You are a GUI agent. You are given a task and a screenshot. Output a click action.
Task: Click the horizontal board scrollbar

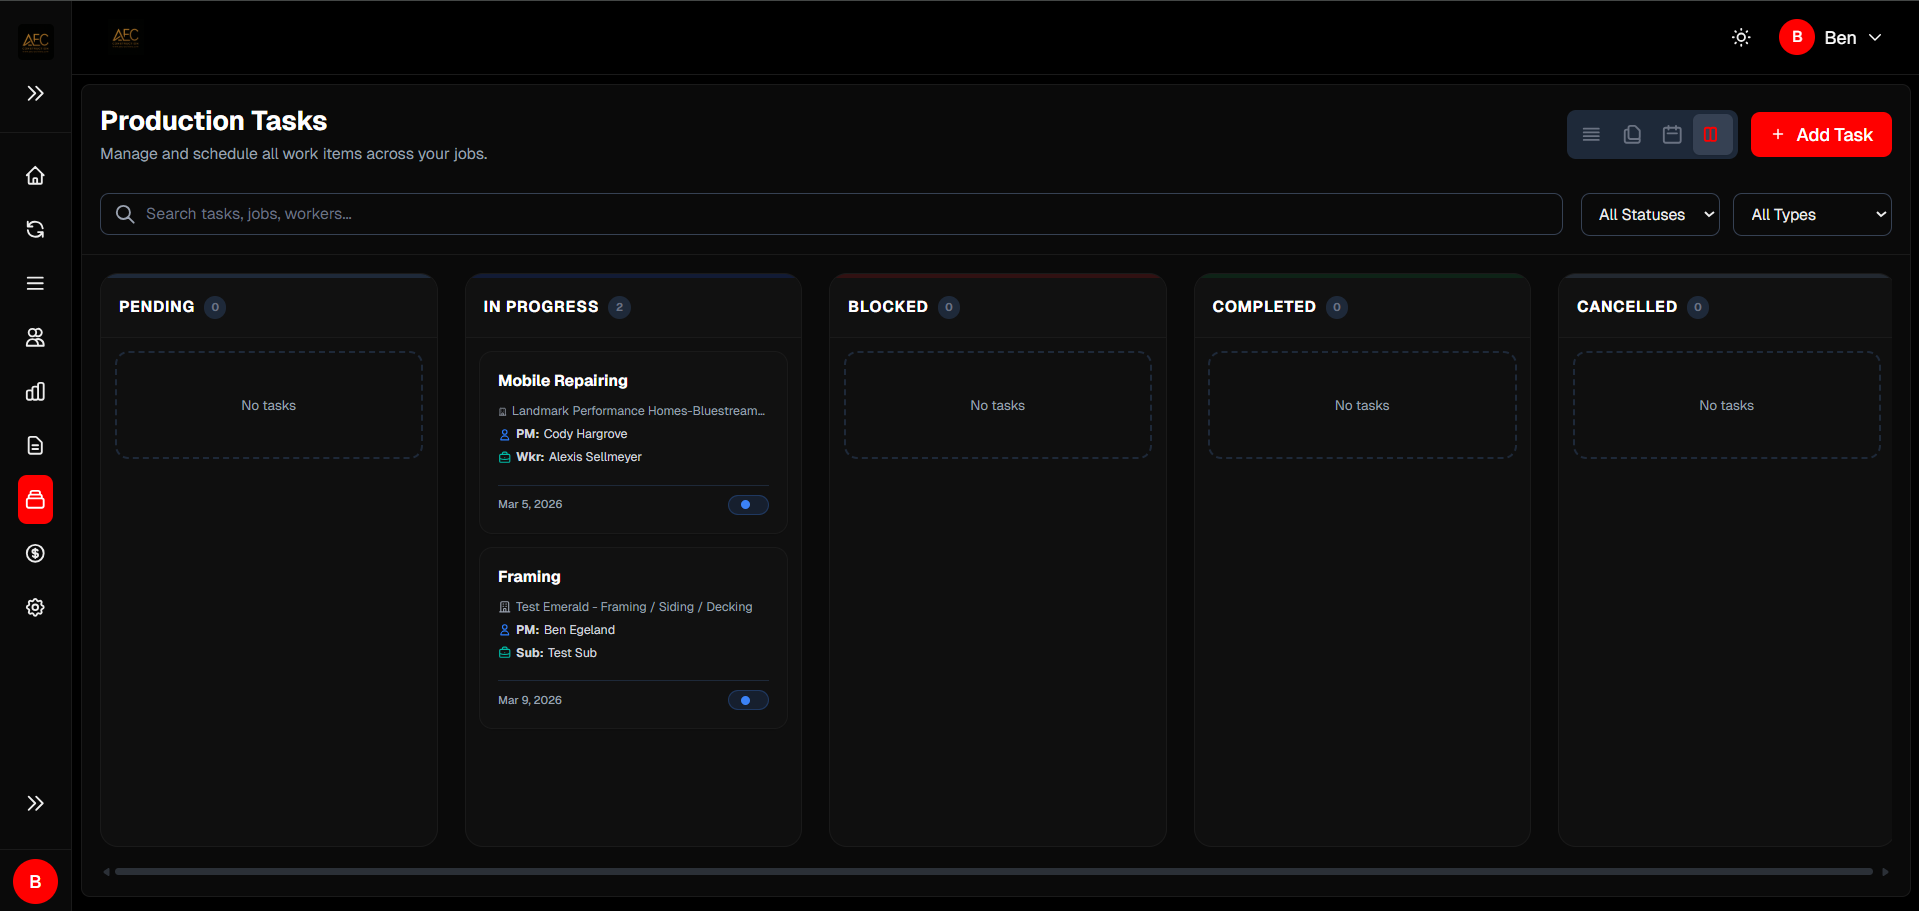coord(994,872)
